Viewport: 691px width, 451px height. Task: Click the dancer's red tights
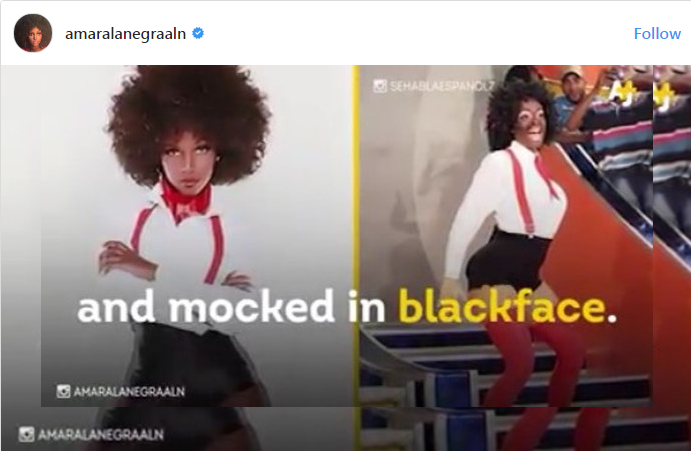coord(535,362)
